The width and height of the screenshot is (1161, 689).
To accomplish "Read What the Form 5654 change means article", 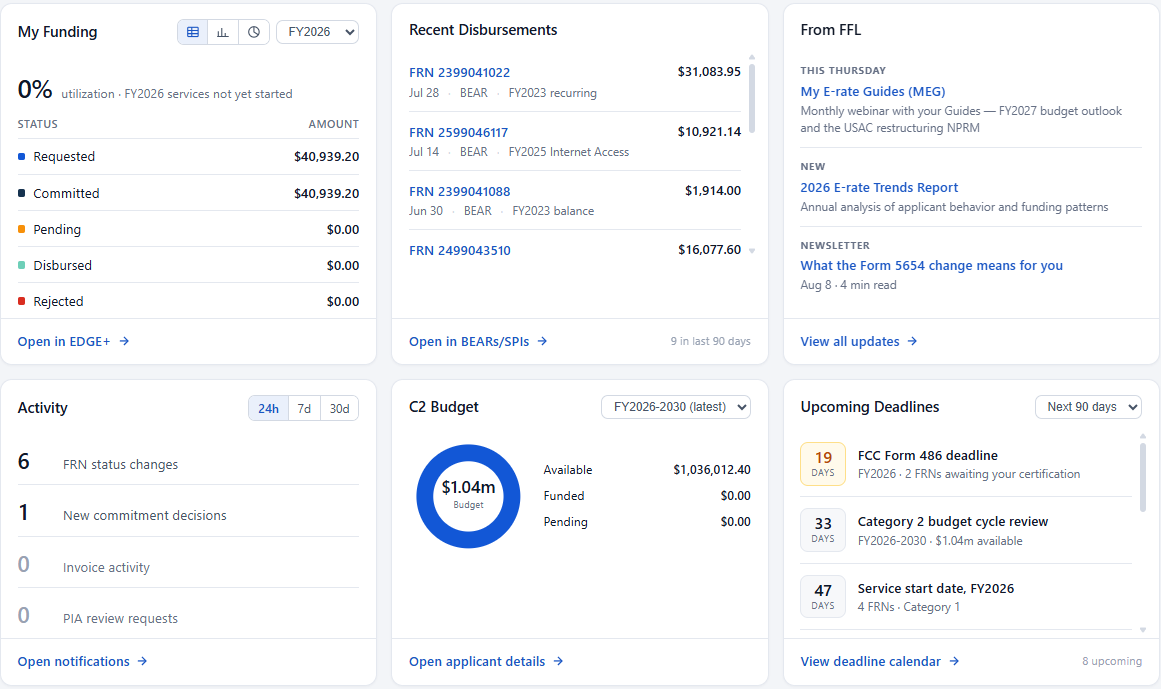I will [x=931, y=266].
